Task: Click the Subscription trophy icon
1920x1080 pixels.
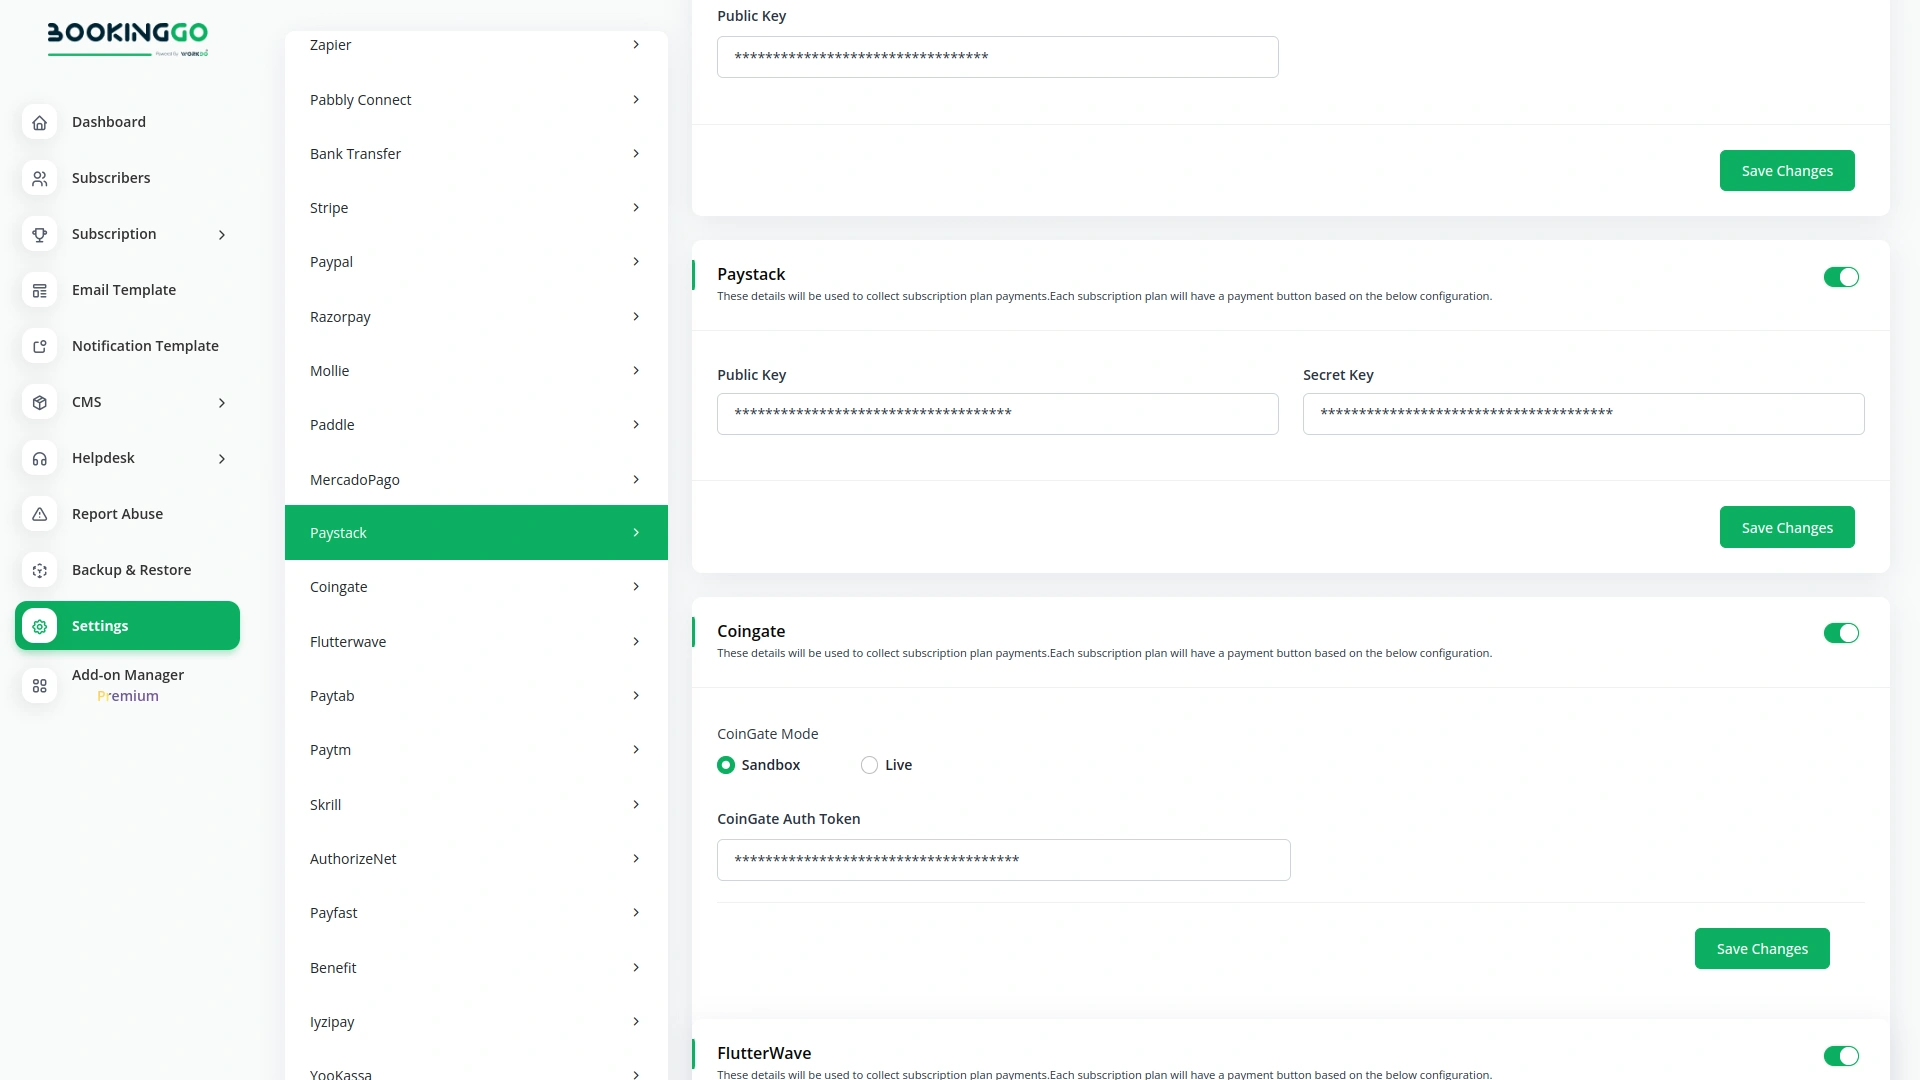Action: tap(39, 234)
